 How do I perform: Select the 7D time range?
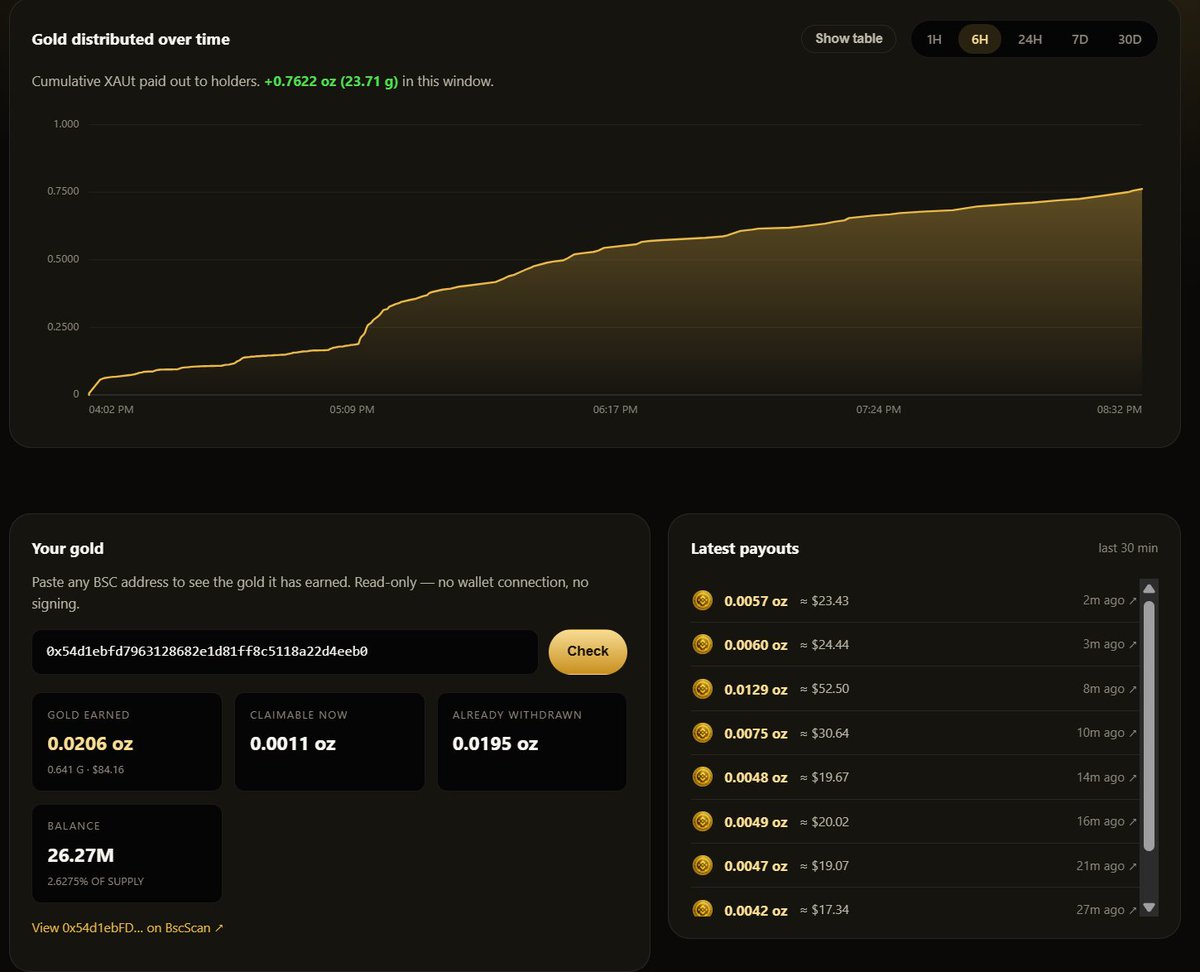tap(1080, 39)
